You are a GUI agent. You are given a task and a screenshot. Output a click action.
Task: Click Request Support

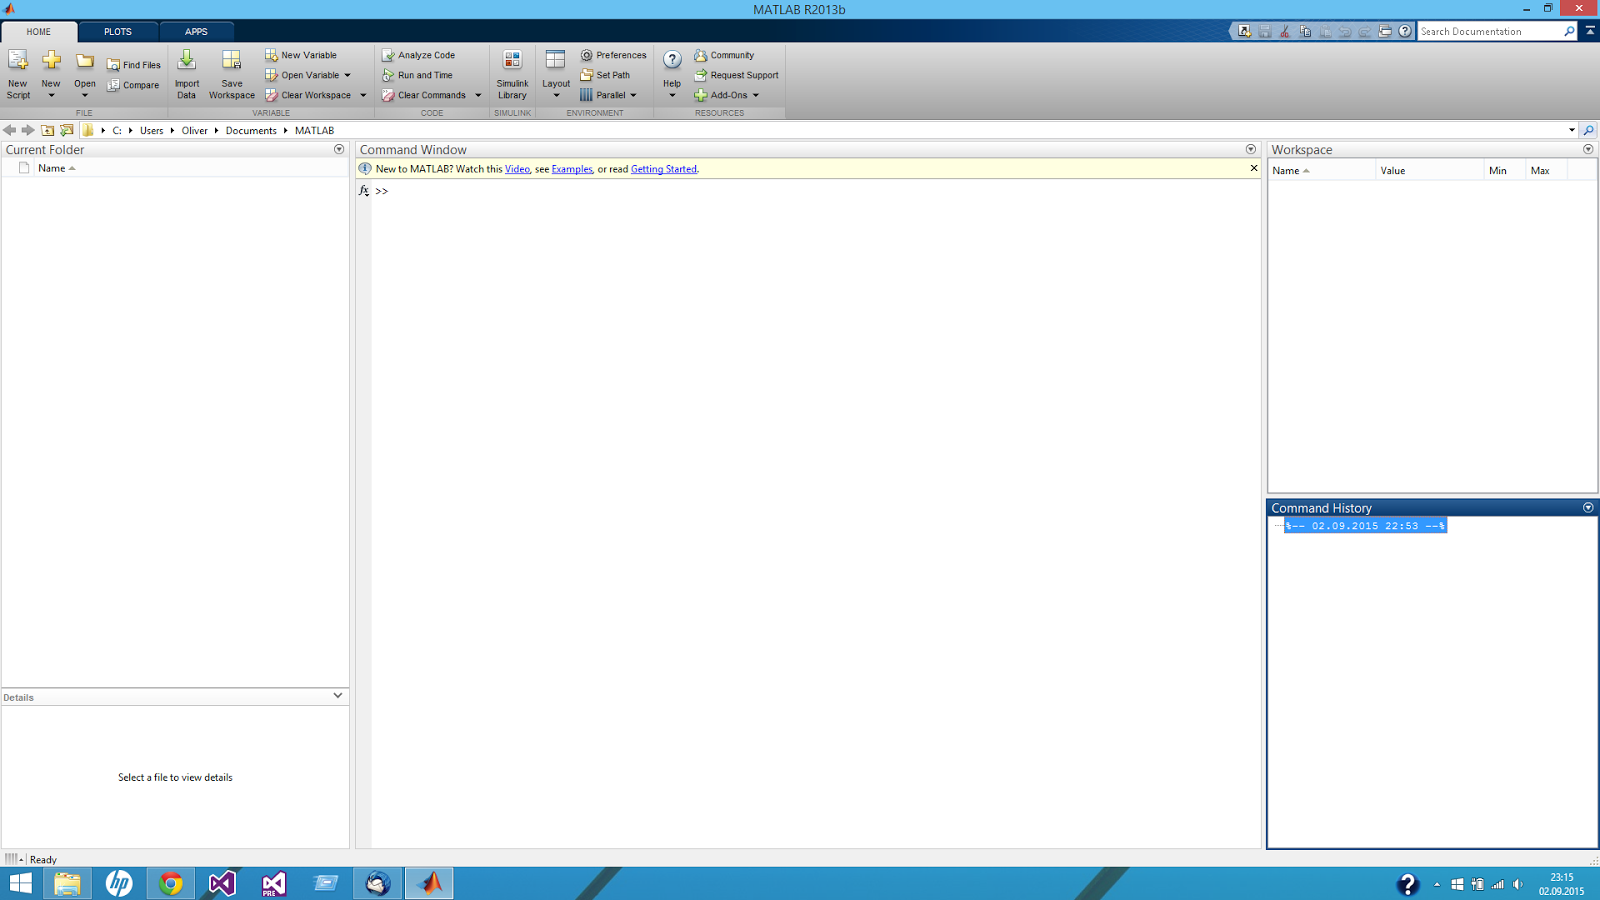coord(736,75)
